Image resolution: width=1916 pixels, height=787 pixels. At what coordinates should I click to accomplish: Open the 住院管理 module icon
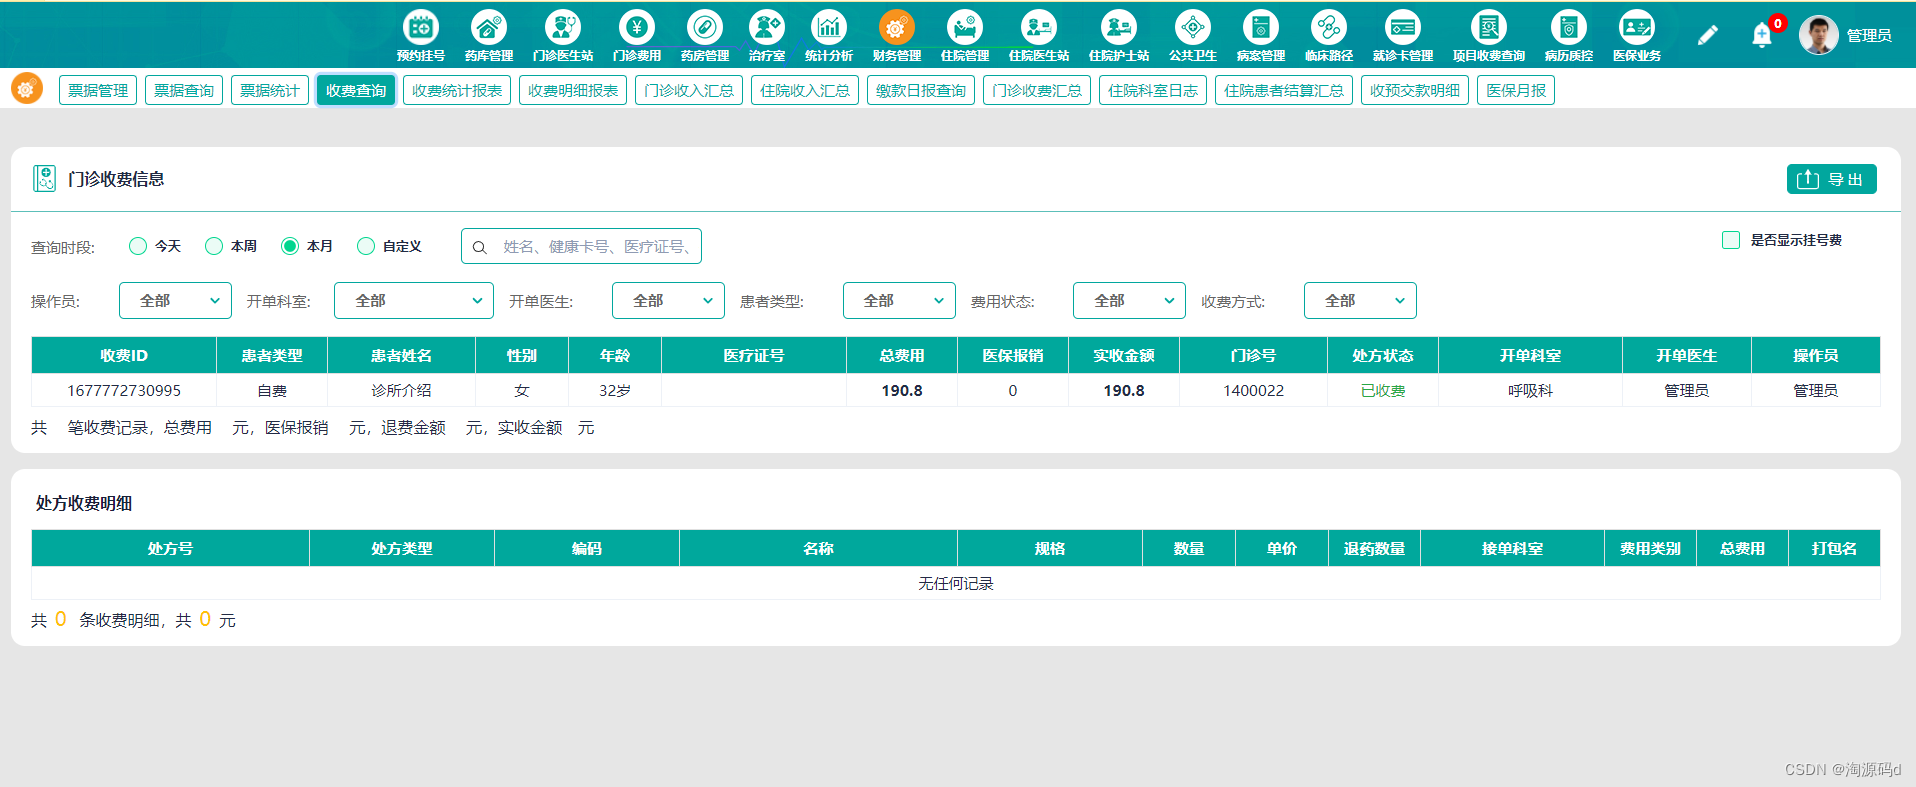pos(964,28)
